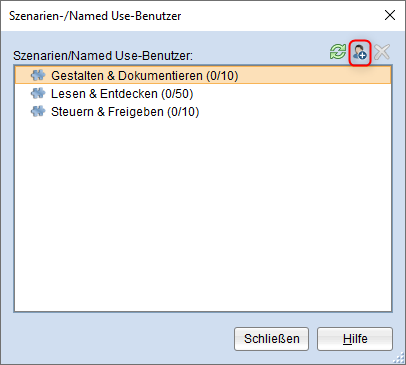Refresh the scenario list with green arrows icon
406x365 pixels.
click(x=338, y=52)
